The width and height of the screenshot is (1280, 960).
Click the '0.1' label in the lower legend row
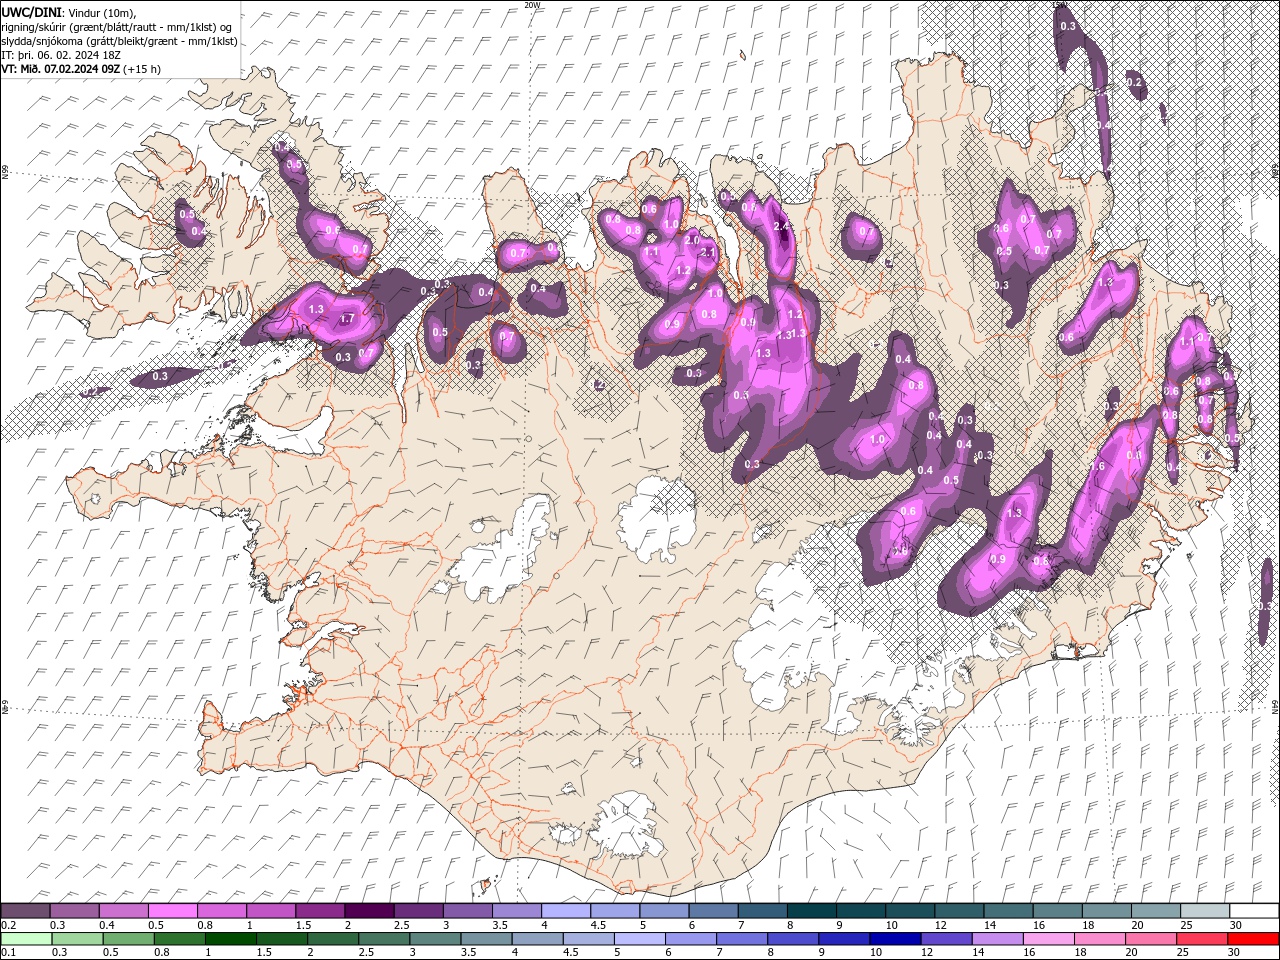point(8,953)
